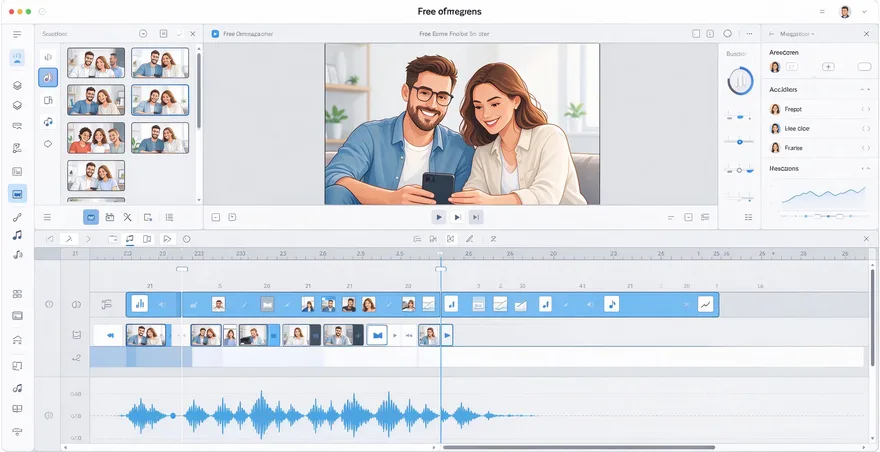880x452 pixels.
Task: Open the Megapticor dropdown in right panel header
Action: [798, 34]
